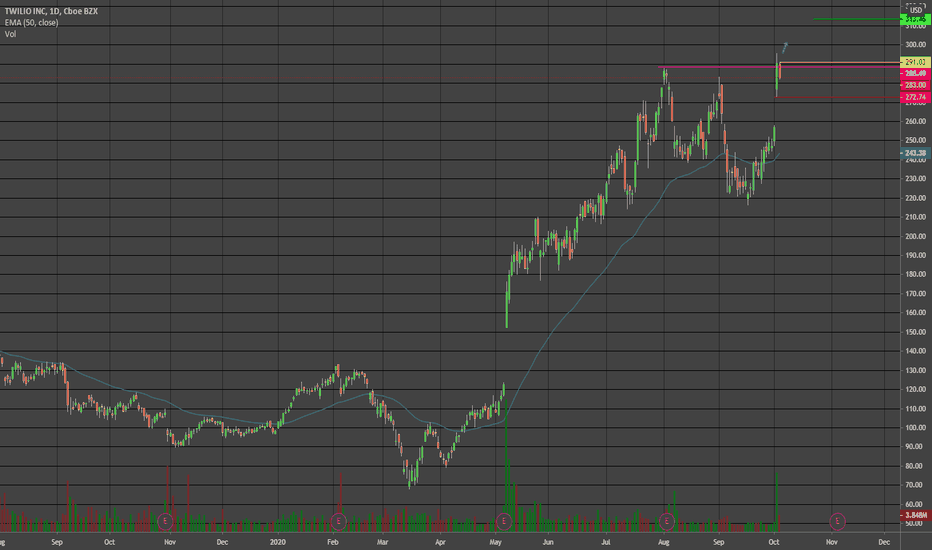Click the 100.00 price axis label

(915, 428)
